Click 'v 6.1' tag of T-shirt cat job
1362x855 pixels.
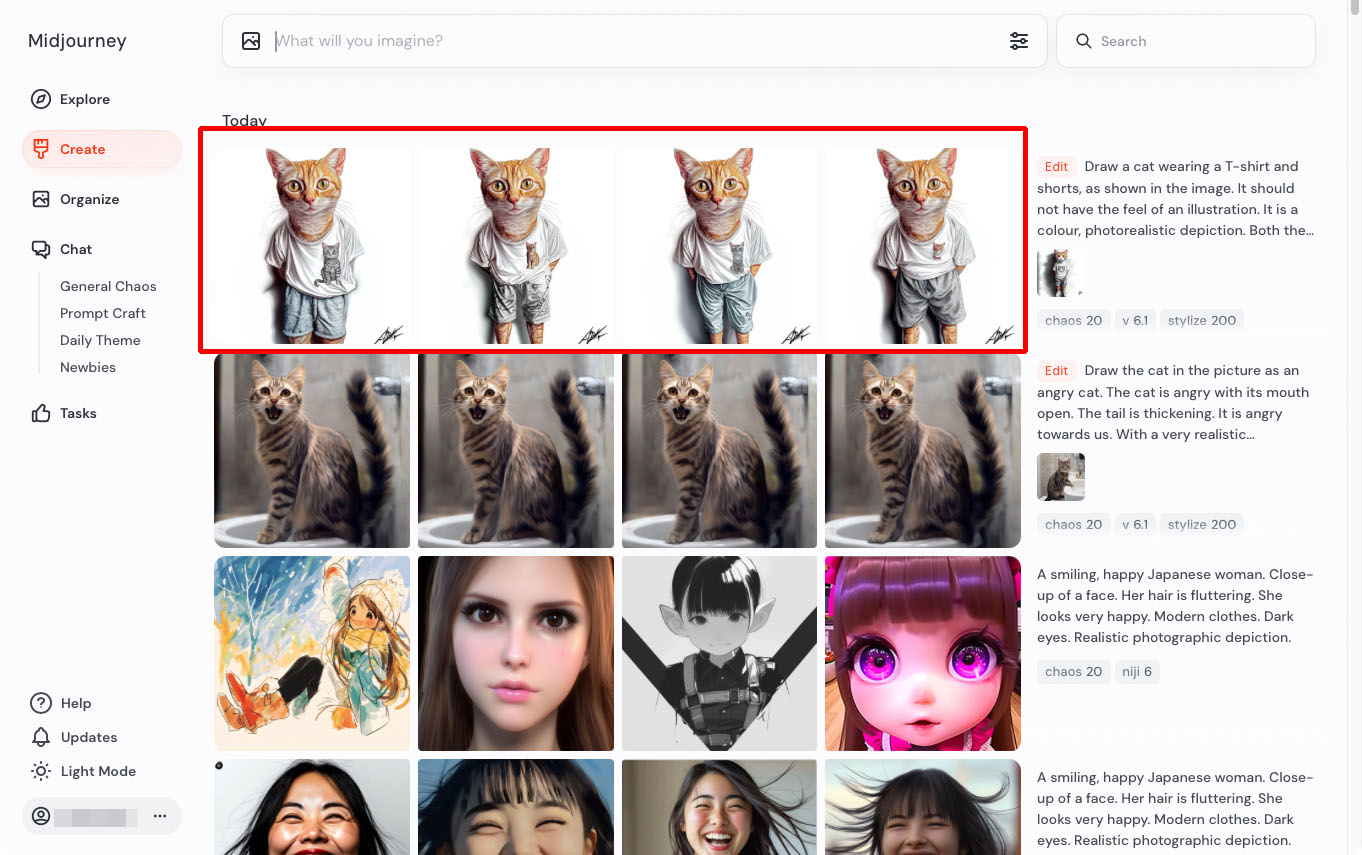(x=1135, y=320)
